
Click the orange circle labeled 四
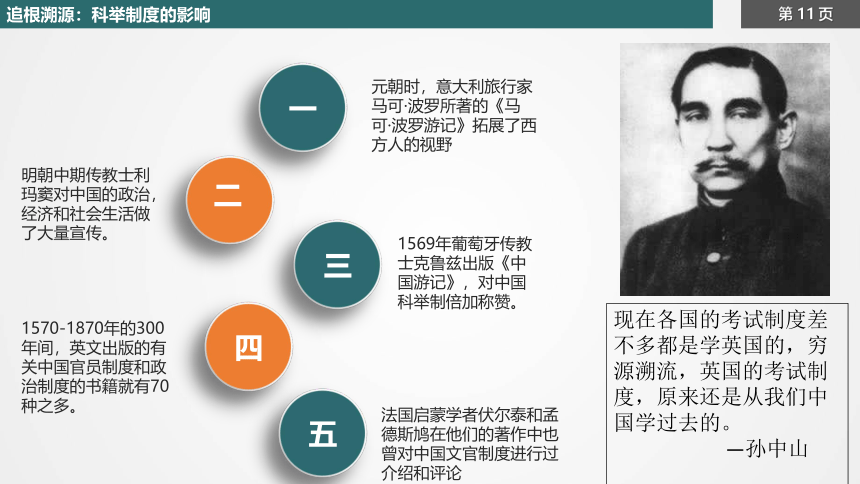248,347
